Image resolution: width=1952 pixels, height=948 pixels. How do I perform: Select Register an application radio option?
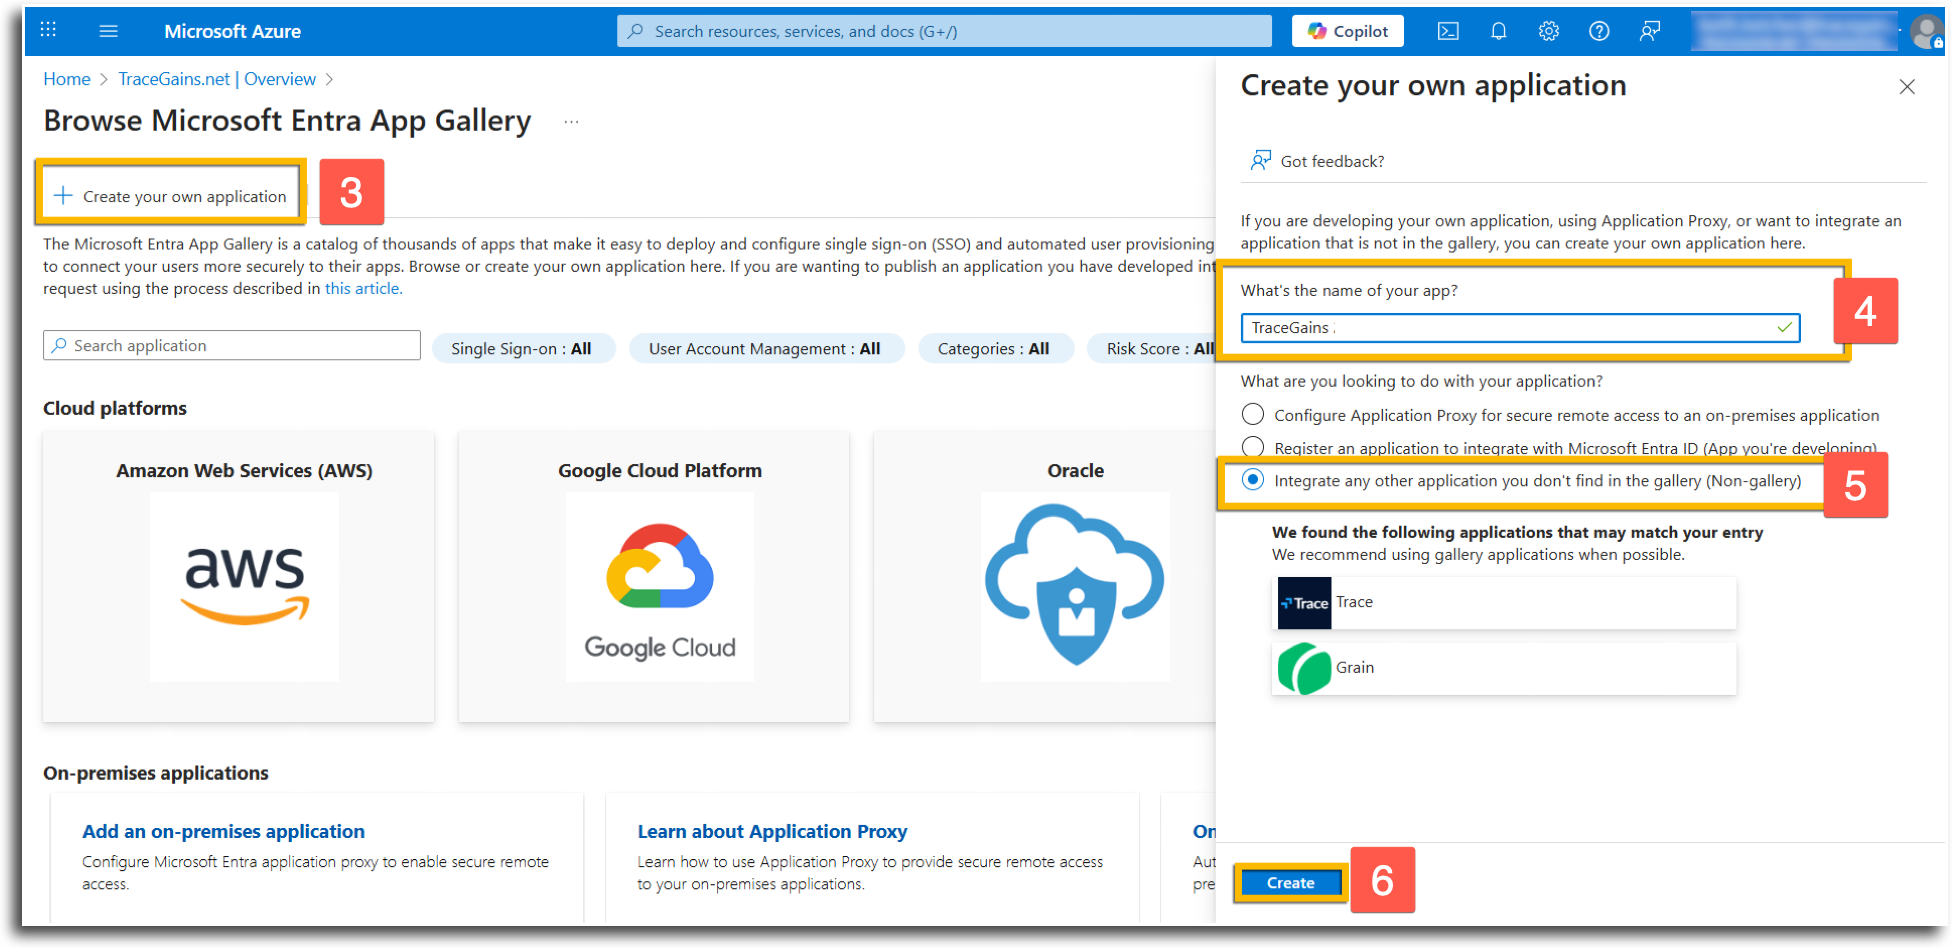(1253, 446)
